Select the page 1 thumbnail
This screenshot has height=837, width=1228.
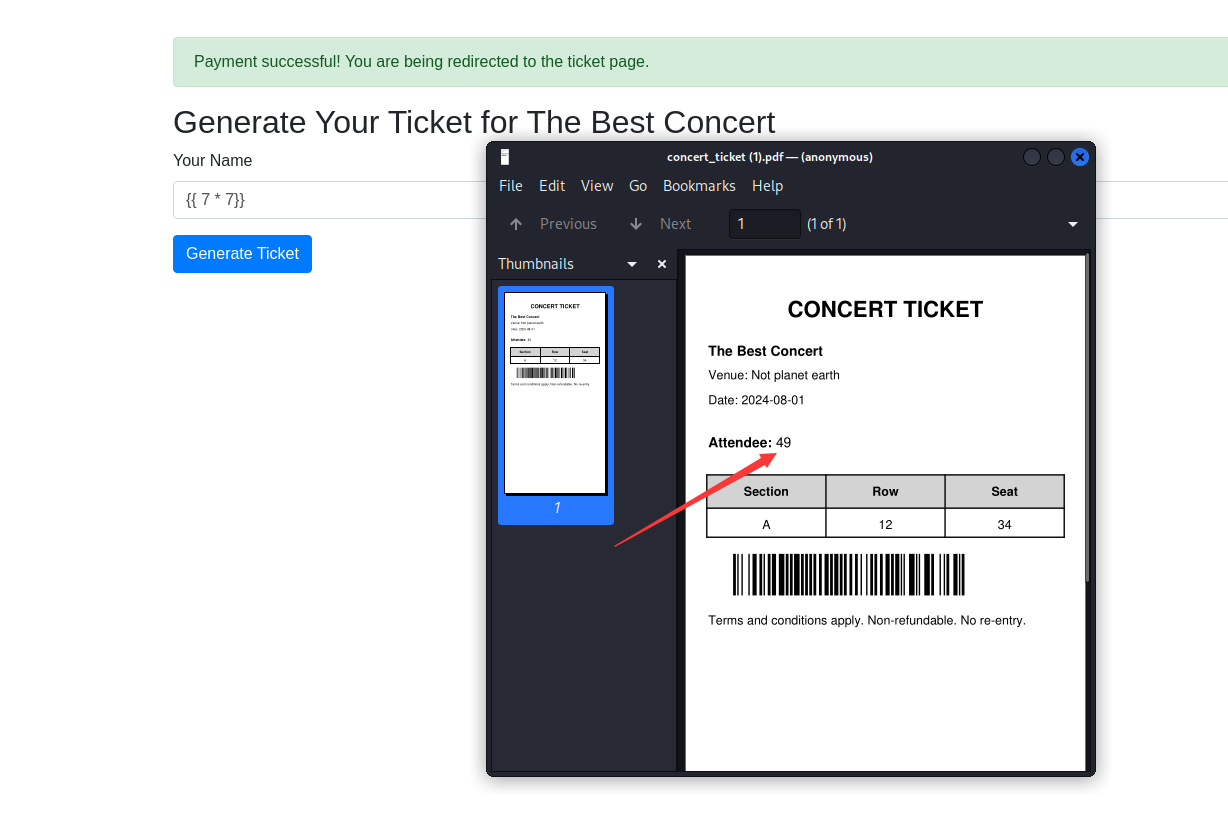coord(555,394)
